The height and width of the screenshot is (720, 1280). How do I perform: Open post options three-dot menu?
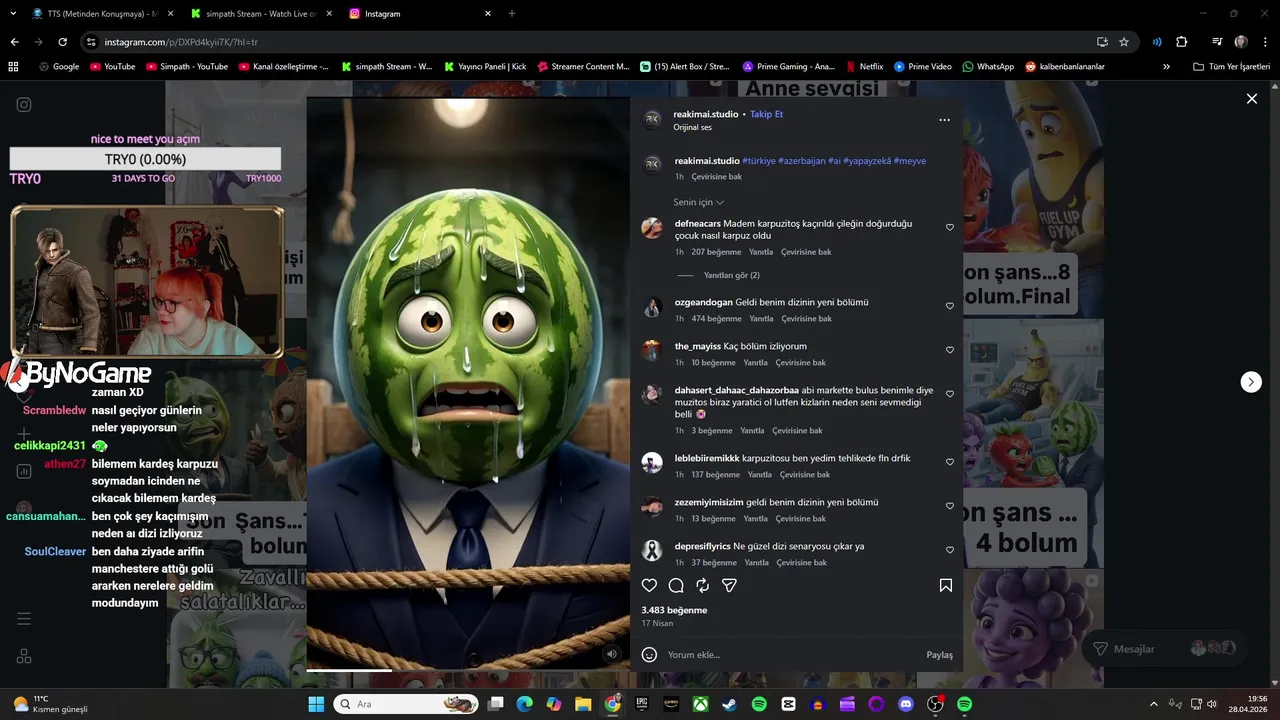[x=944, y=120]
